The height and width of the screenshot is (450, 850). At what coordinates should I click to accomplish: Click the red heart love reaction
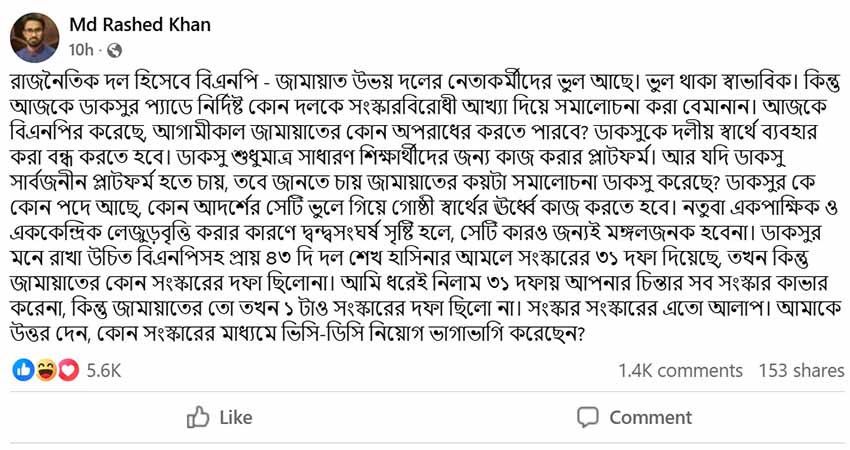[x=68, y=370]
